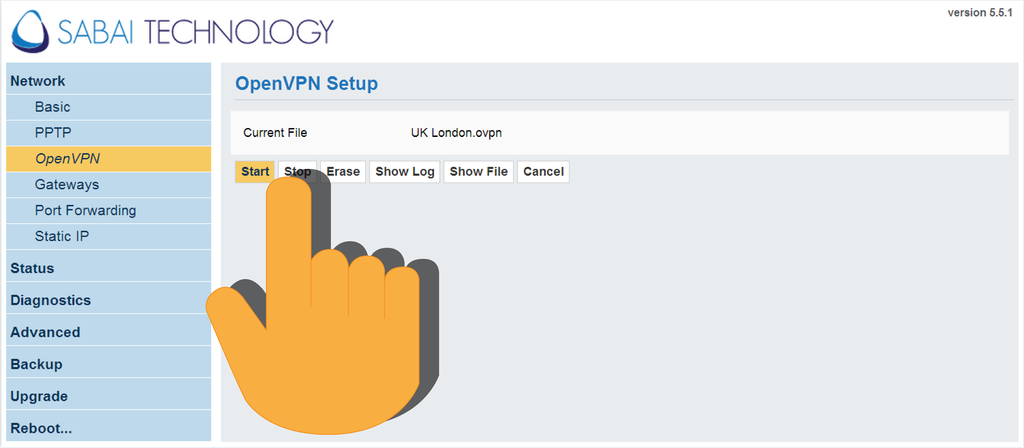Click the 'Current File' label

275,133
